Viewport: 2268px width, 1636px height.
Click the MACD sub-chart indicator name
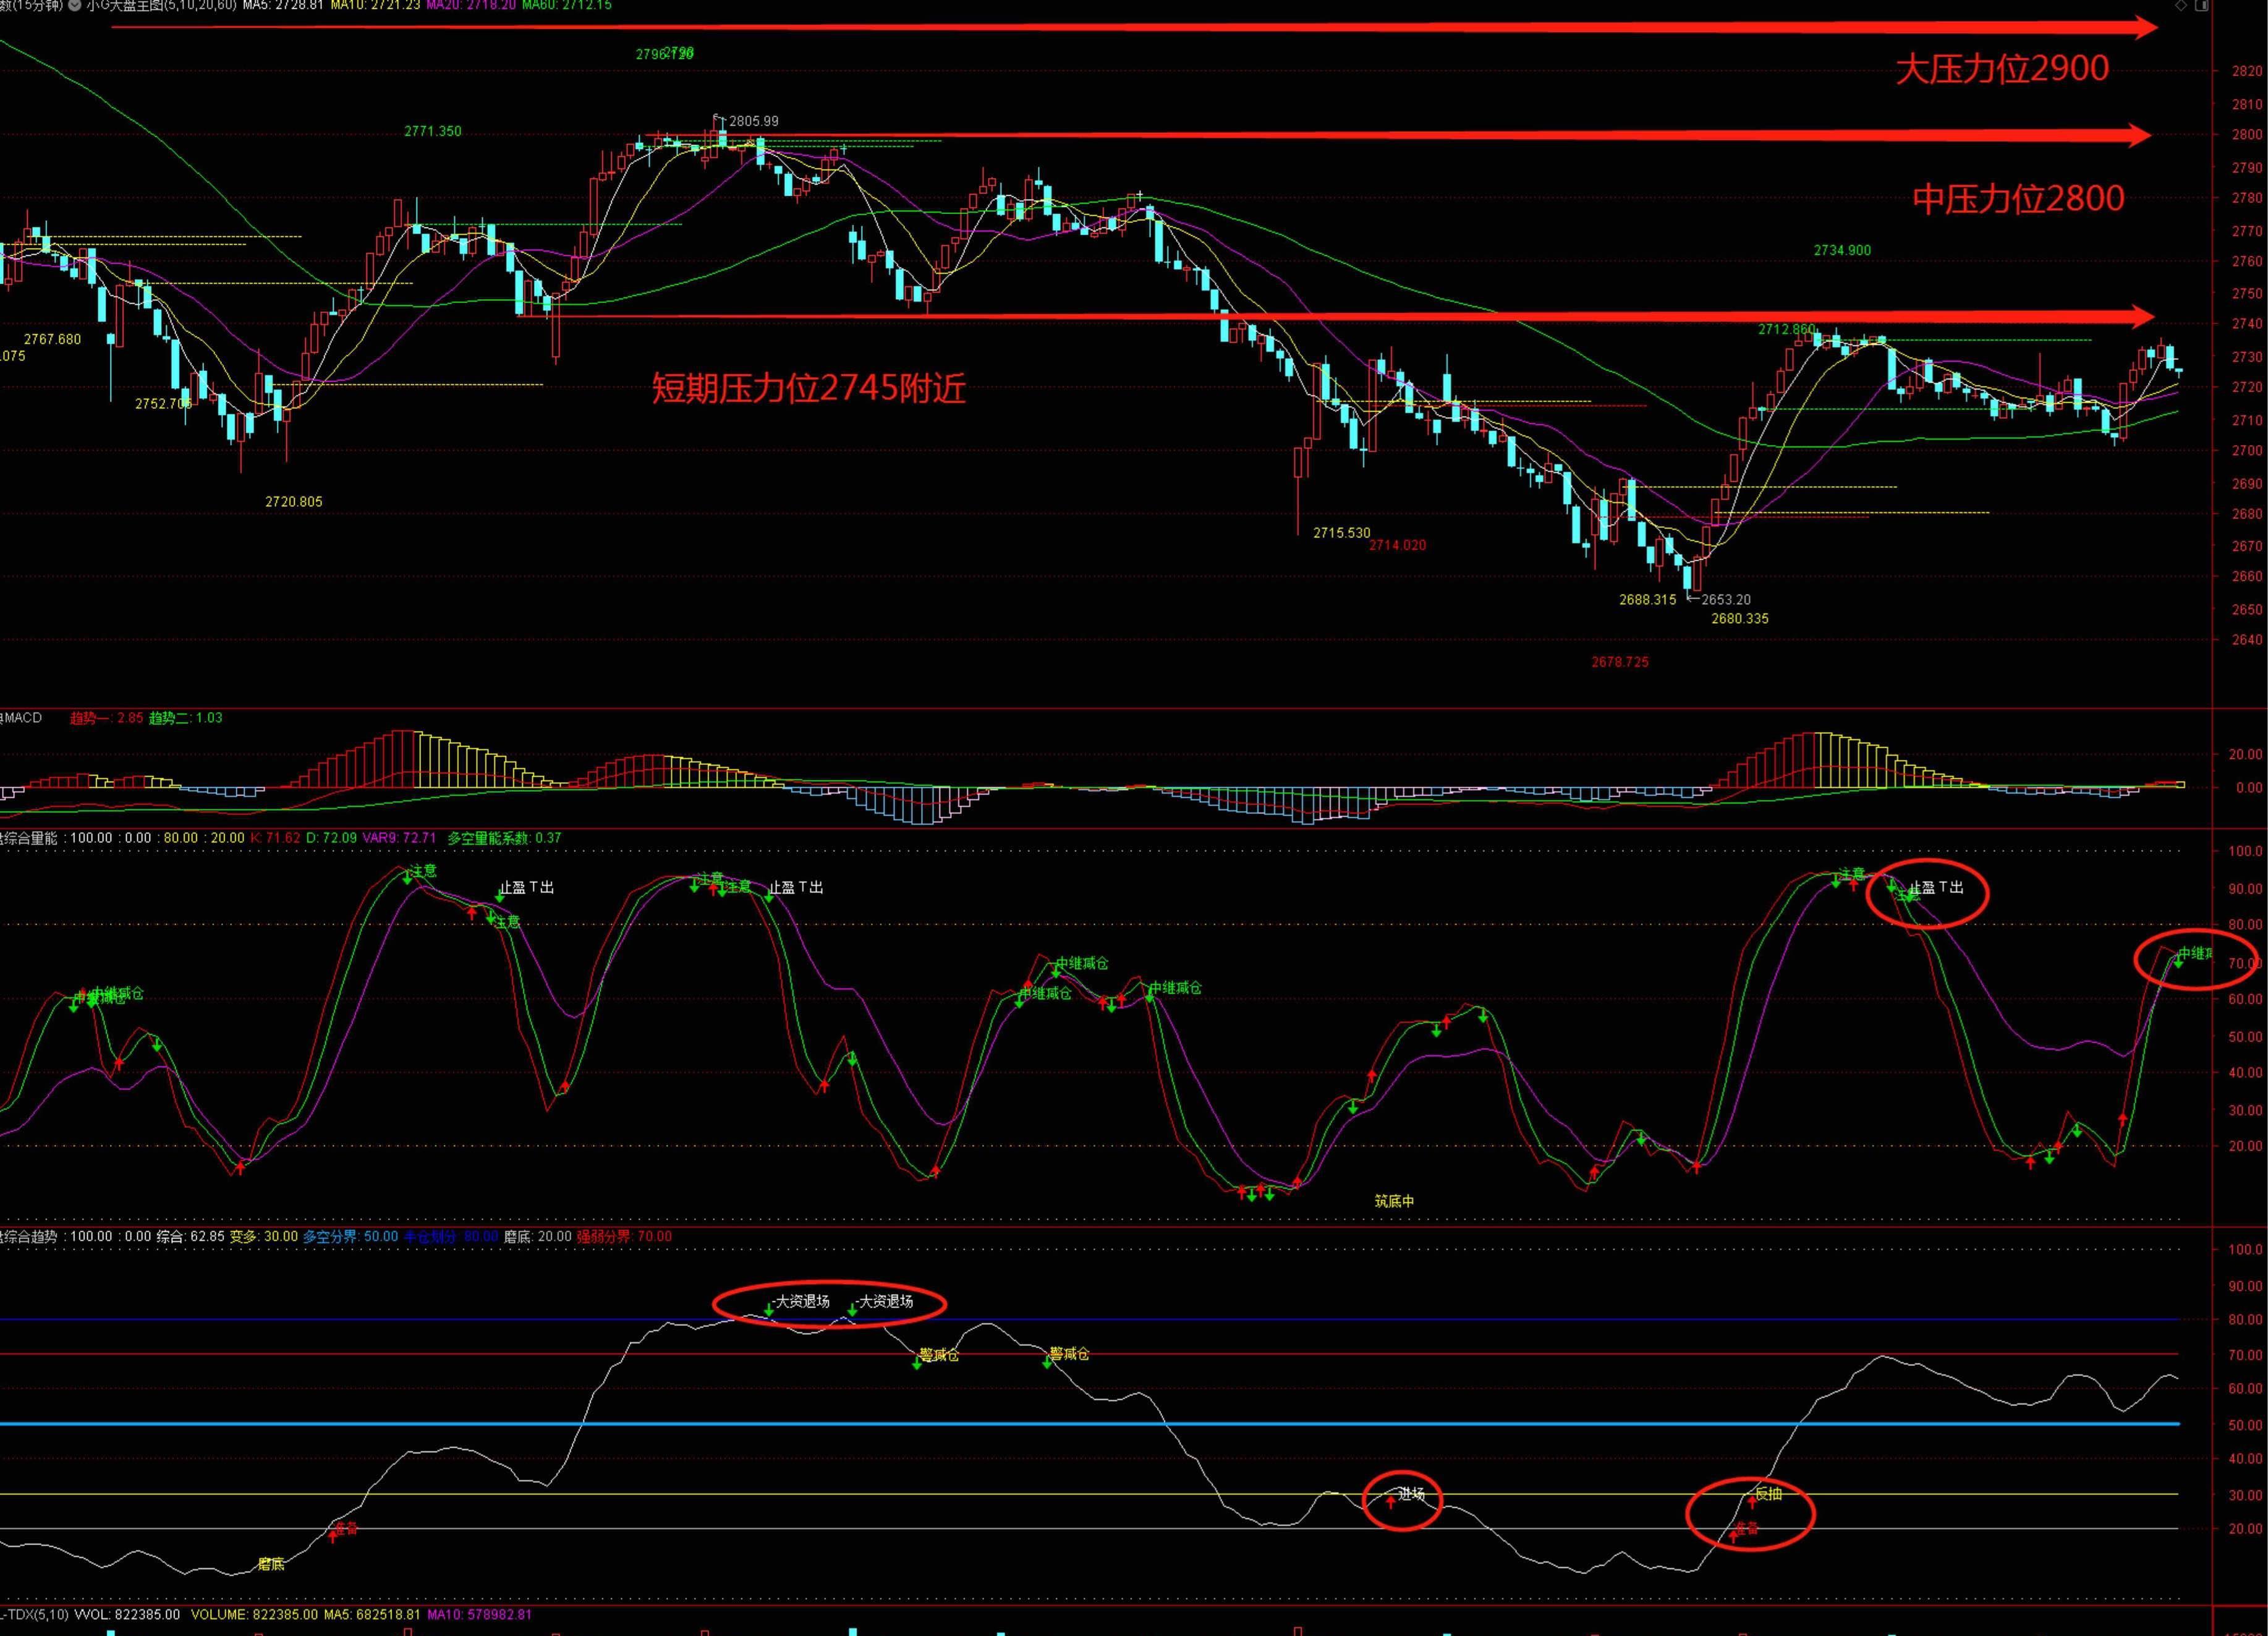pyautogui.click(x=22, y=718)
